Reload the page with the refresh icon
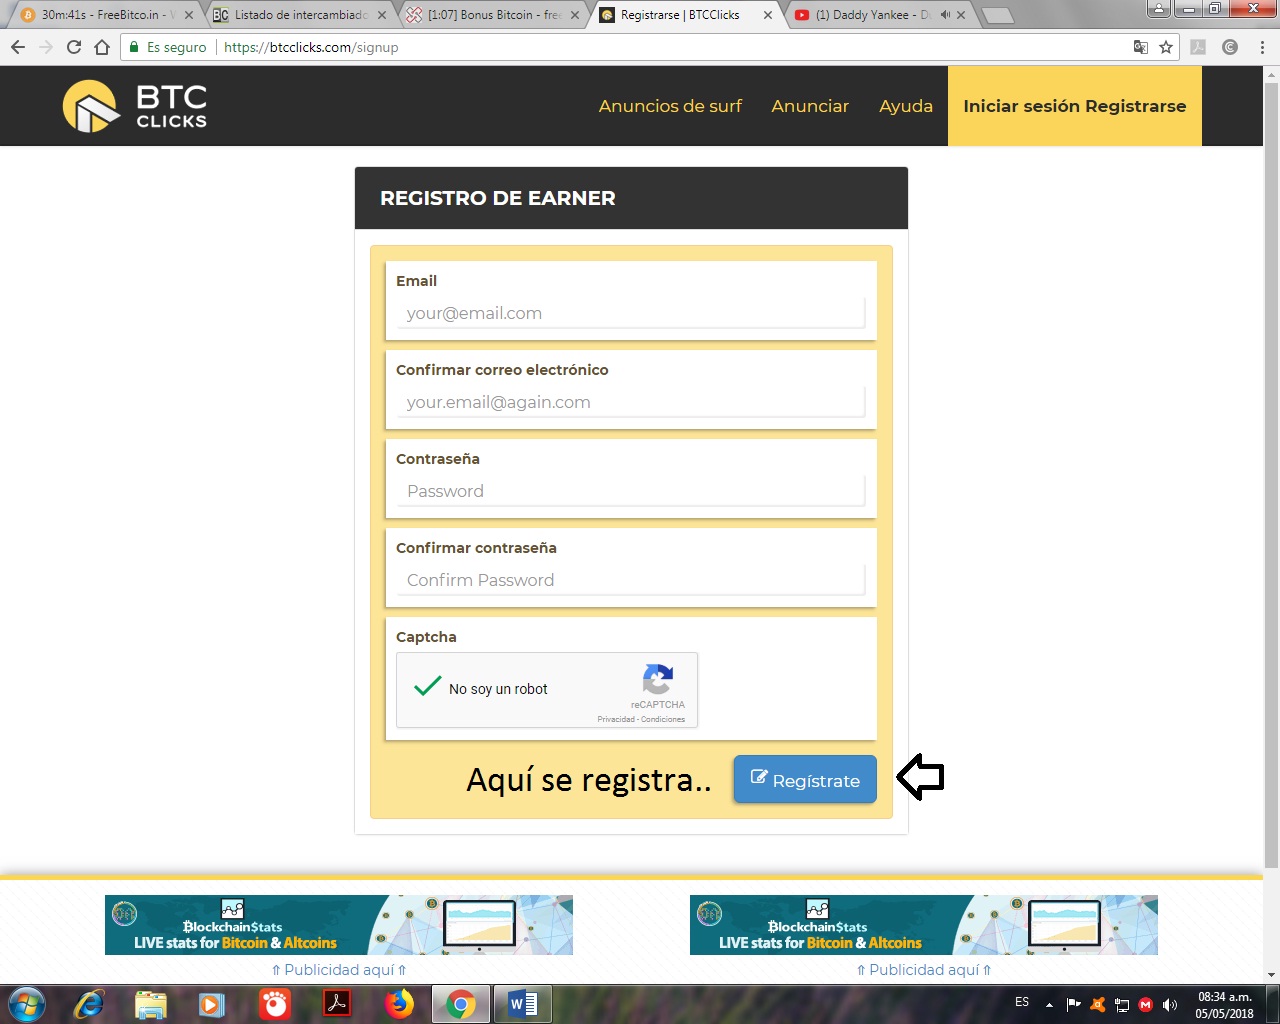This screenshot has width=1280, height=1024. point(73,47)
